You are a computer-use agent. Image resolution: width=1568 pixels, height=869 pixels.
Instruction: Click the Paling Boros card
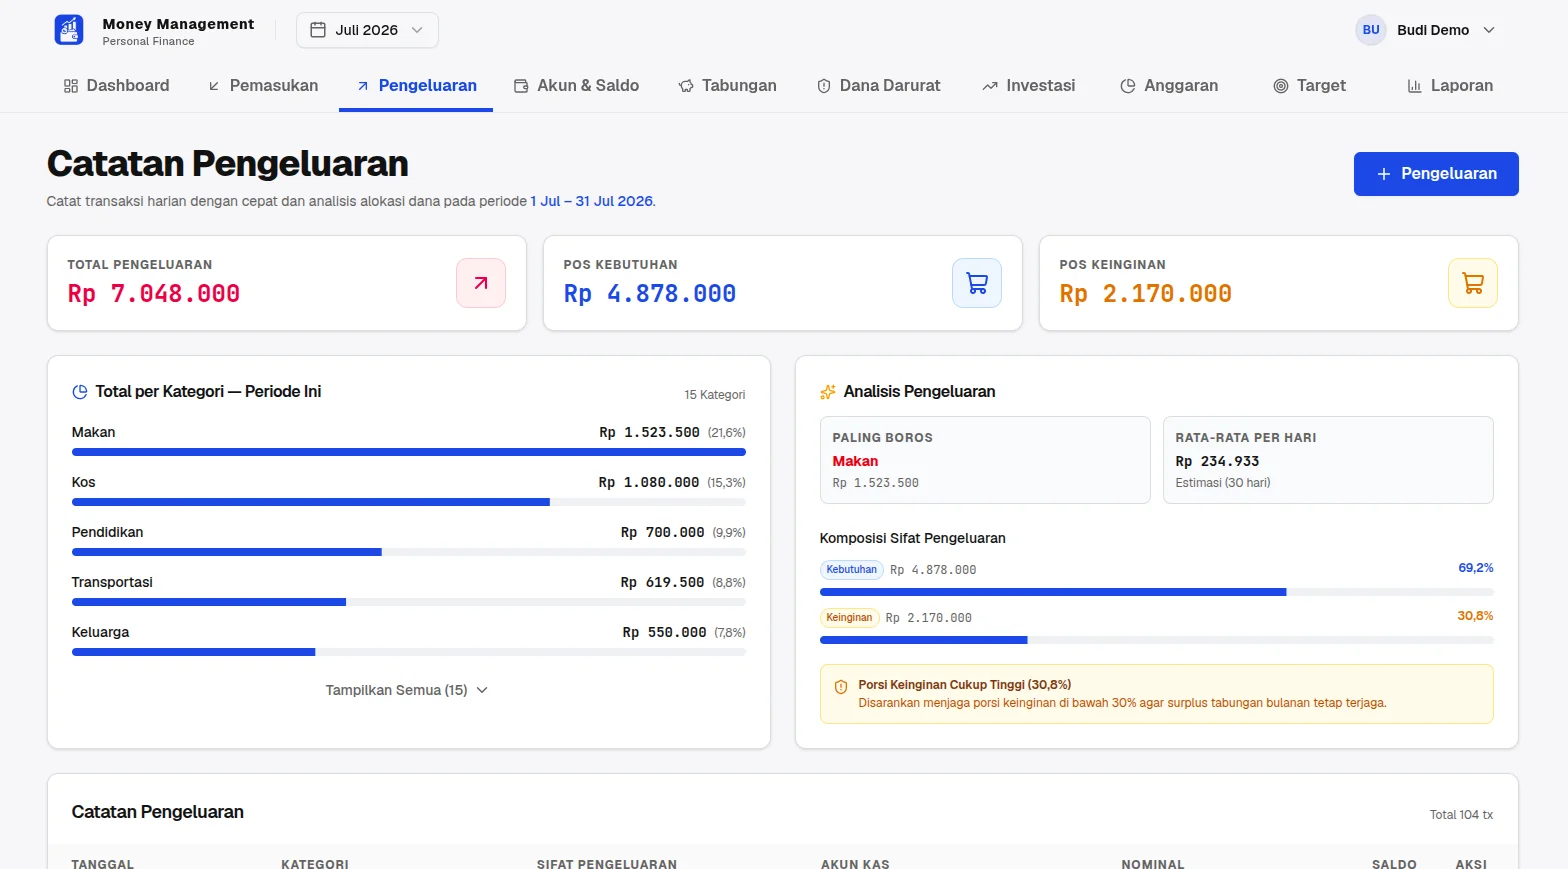[985, 460]
